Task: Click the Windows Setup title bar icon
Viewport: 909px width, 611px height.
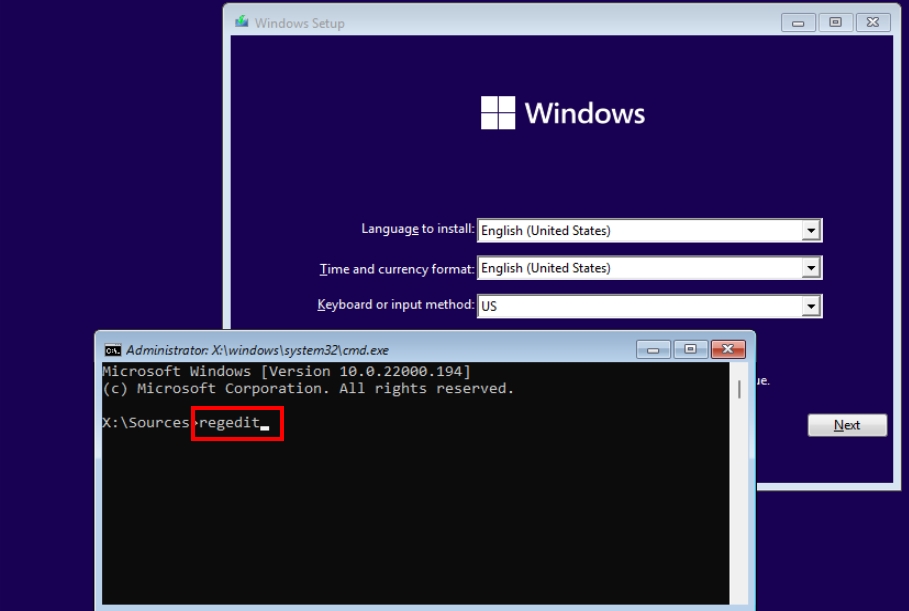Action: pos(243,22)
